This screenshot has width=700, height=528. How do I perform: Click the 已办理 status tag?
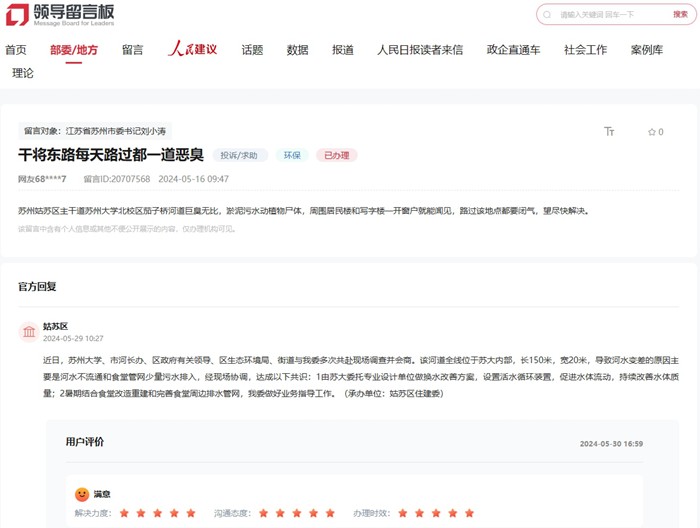pos(337,155)
